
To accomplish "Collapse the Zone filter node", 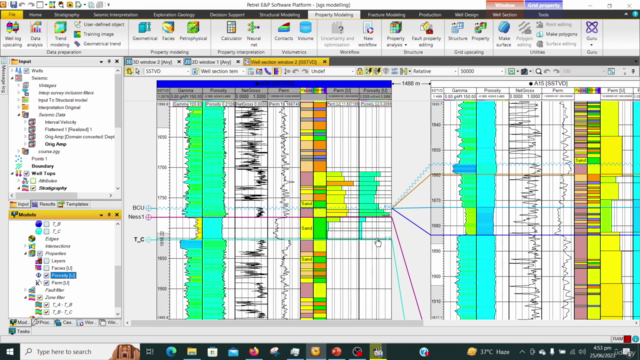I will point(25,298).
